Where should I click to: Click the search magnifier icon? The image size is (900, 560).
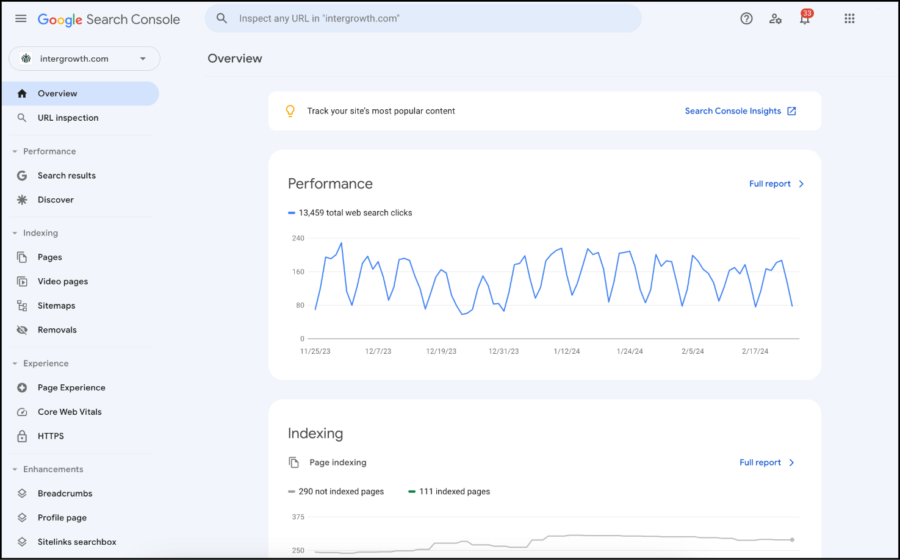click(222, 18)
